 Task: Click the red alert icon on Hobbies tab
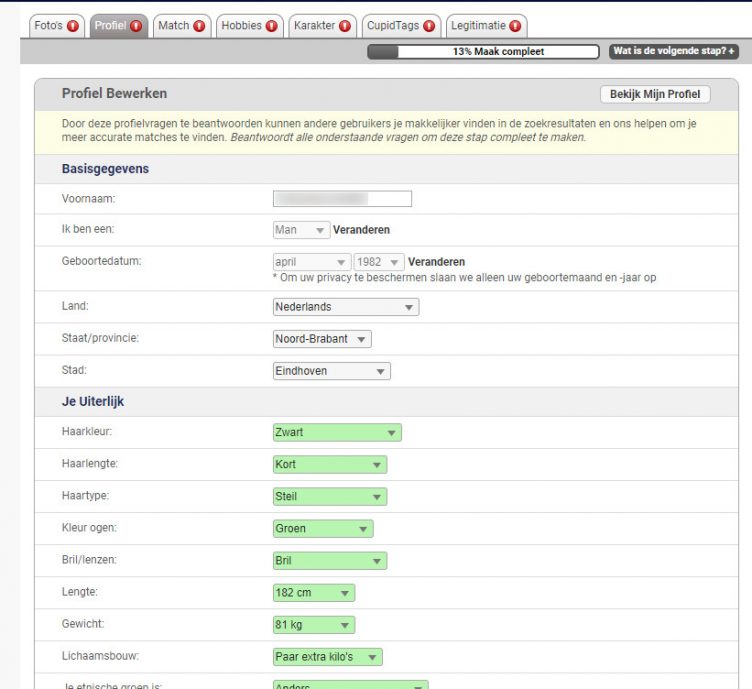tap(271, 26)
